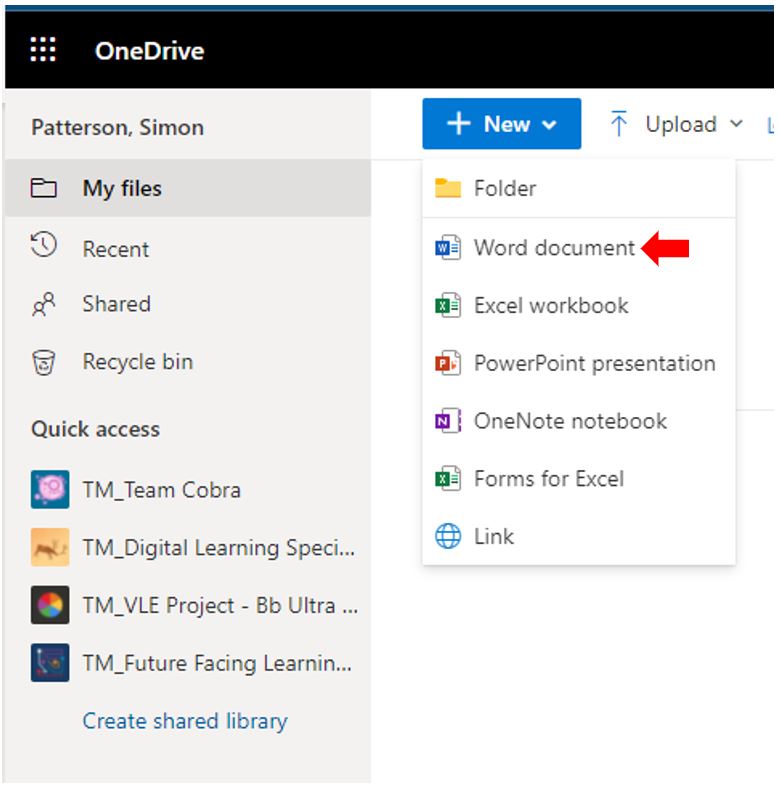Click the Patterson, Simon name heading
778x788 pixels.
pos(118,128)
